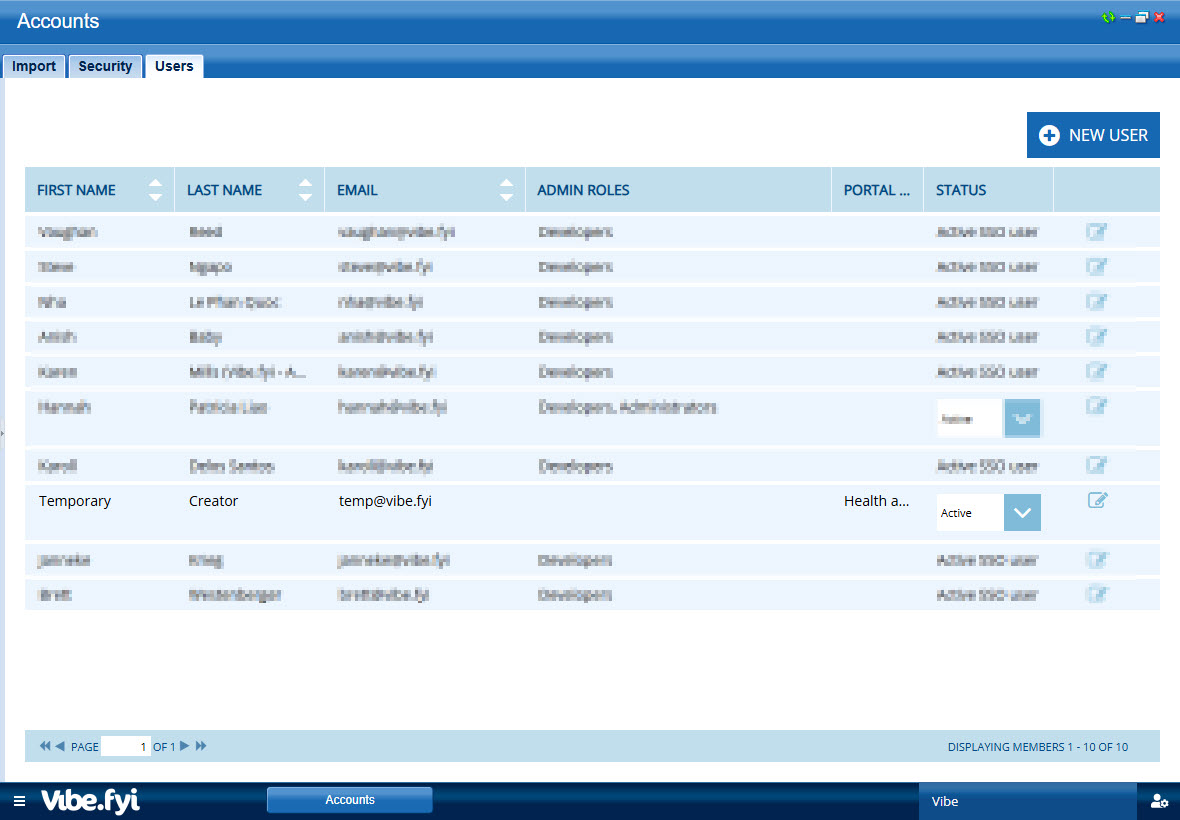Go to the first page of users
1180x820 pixels.
tap(44, 746)
